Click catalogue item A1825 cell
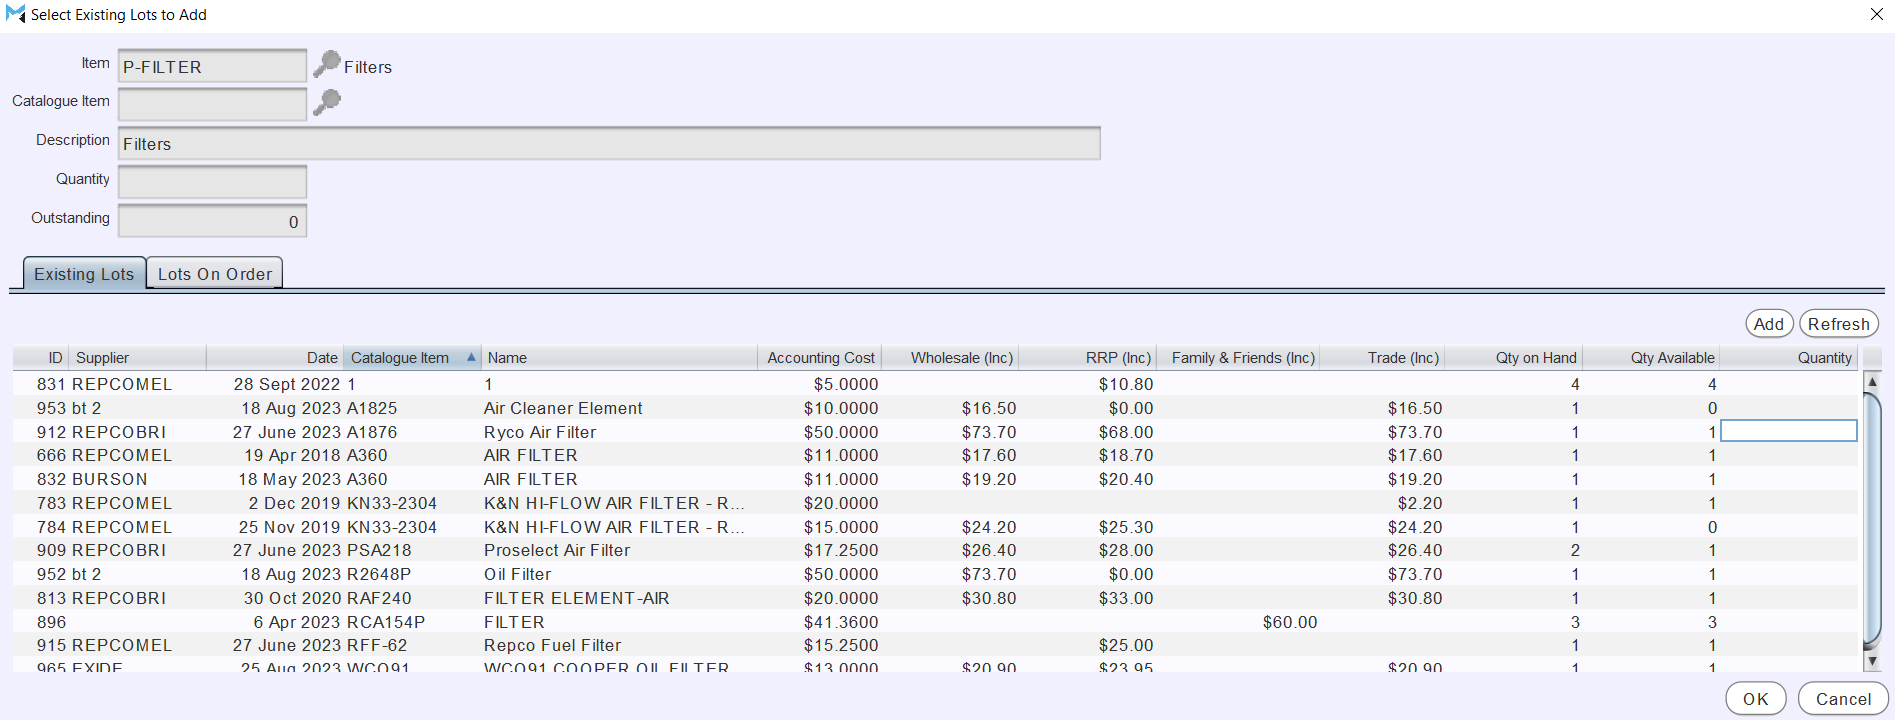This screenshot has width=1895, height=720. [x=372, y=408]
